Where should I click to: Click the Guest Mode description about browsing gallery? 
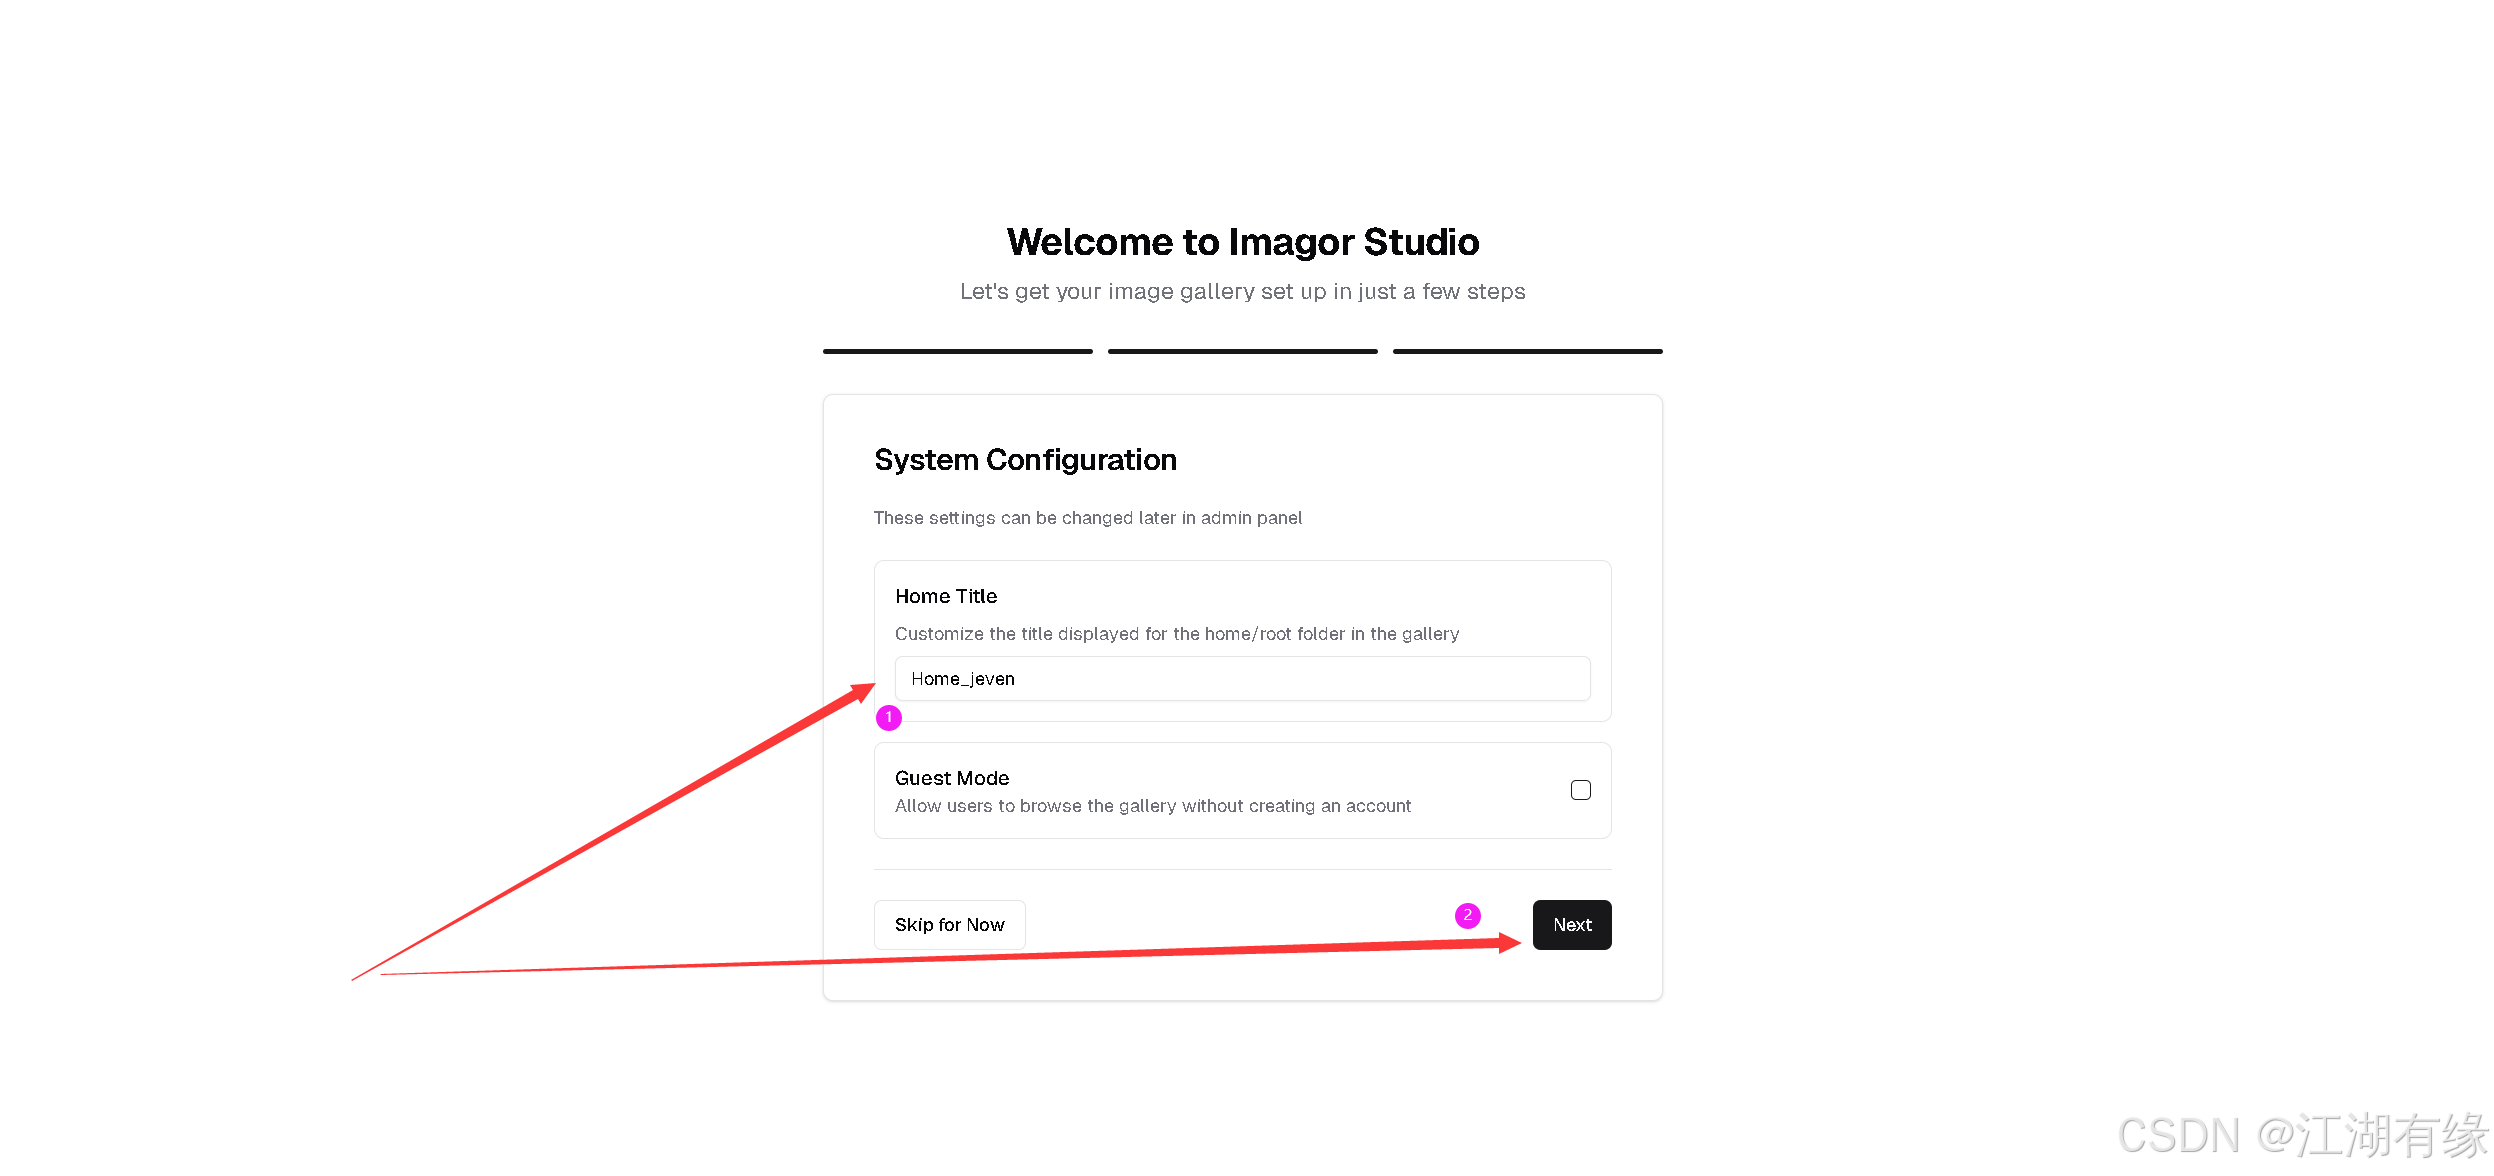coord(1152,806)
